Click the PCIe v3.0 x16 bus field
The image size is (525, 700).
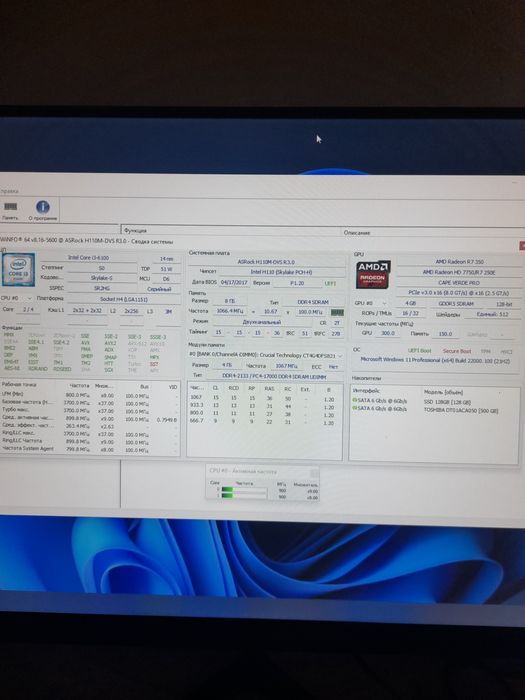pos(459,293)
